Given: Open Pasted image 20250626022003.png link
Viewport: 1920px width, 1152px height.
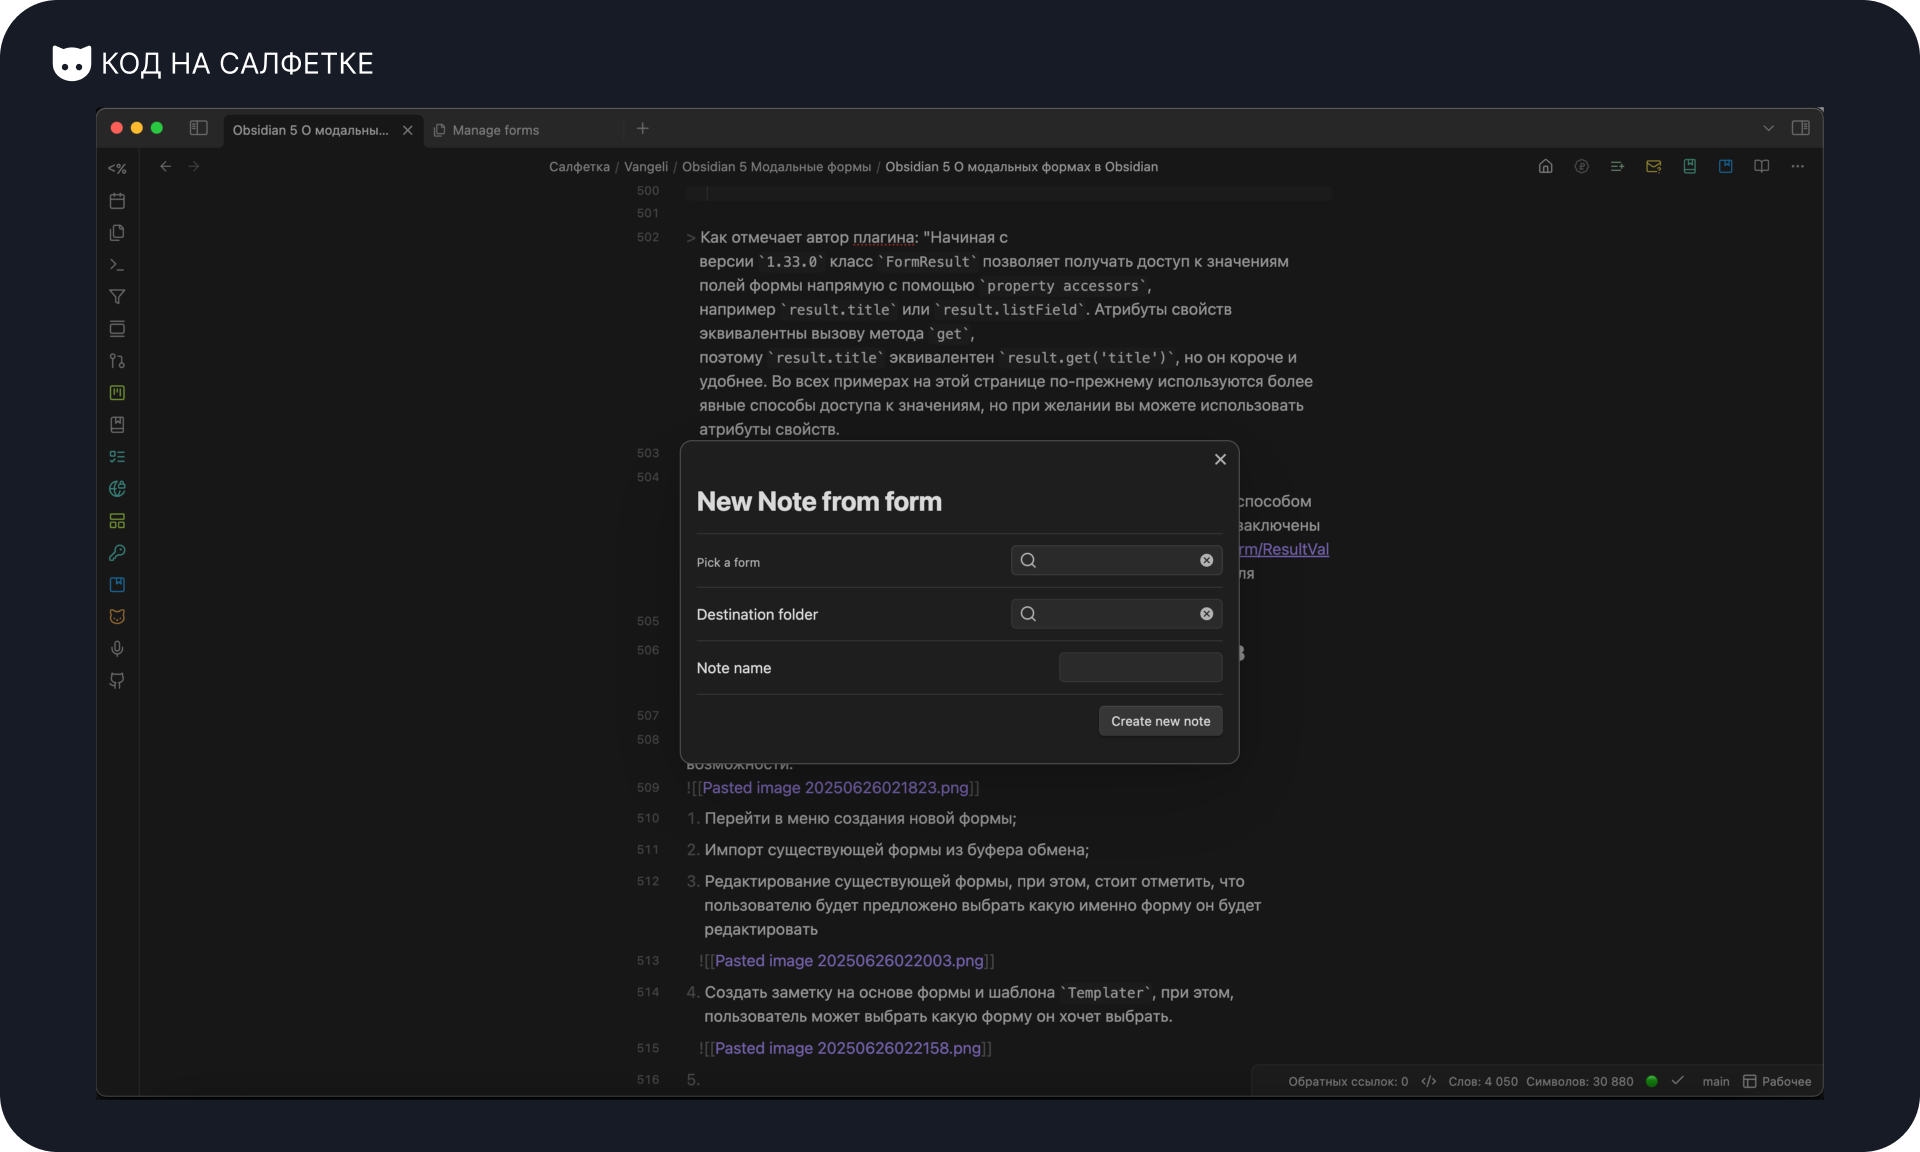Looking at the screenshot, I should pos(849,961).
